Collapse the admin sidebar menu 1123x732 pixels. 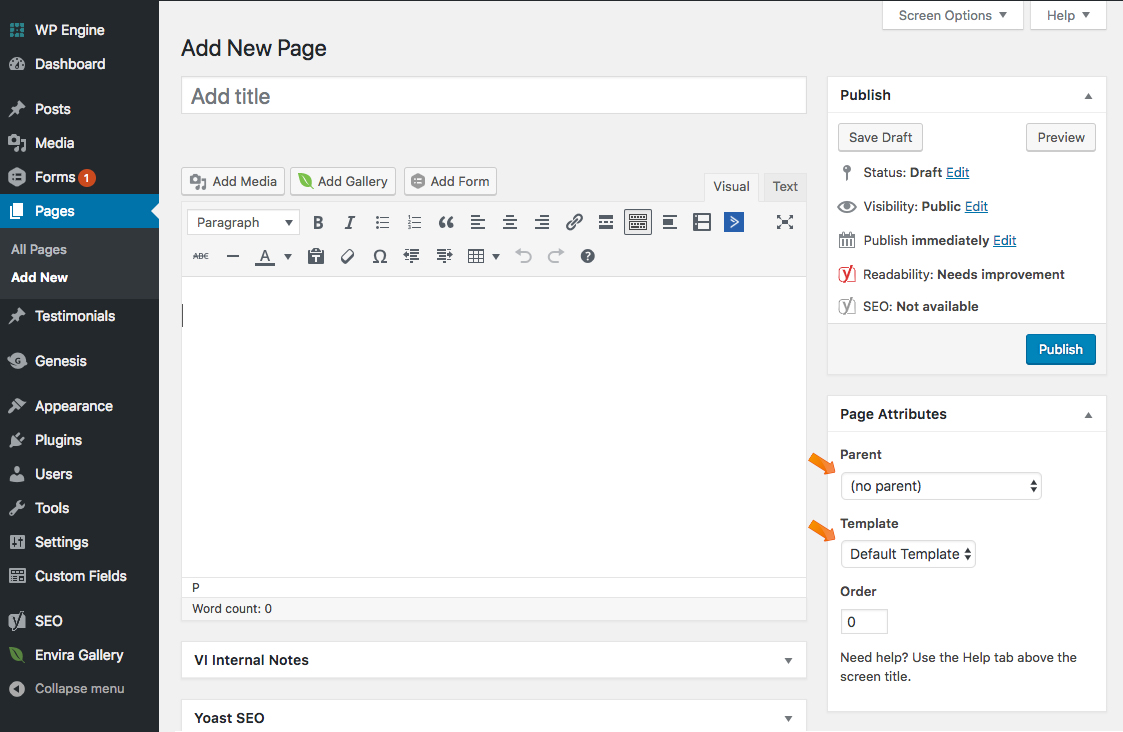(79, 688)
